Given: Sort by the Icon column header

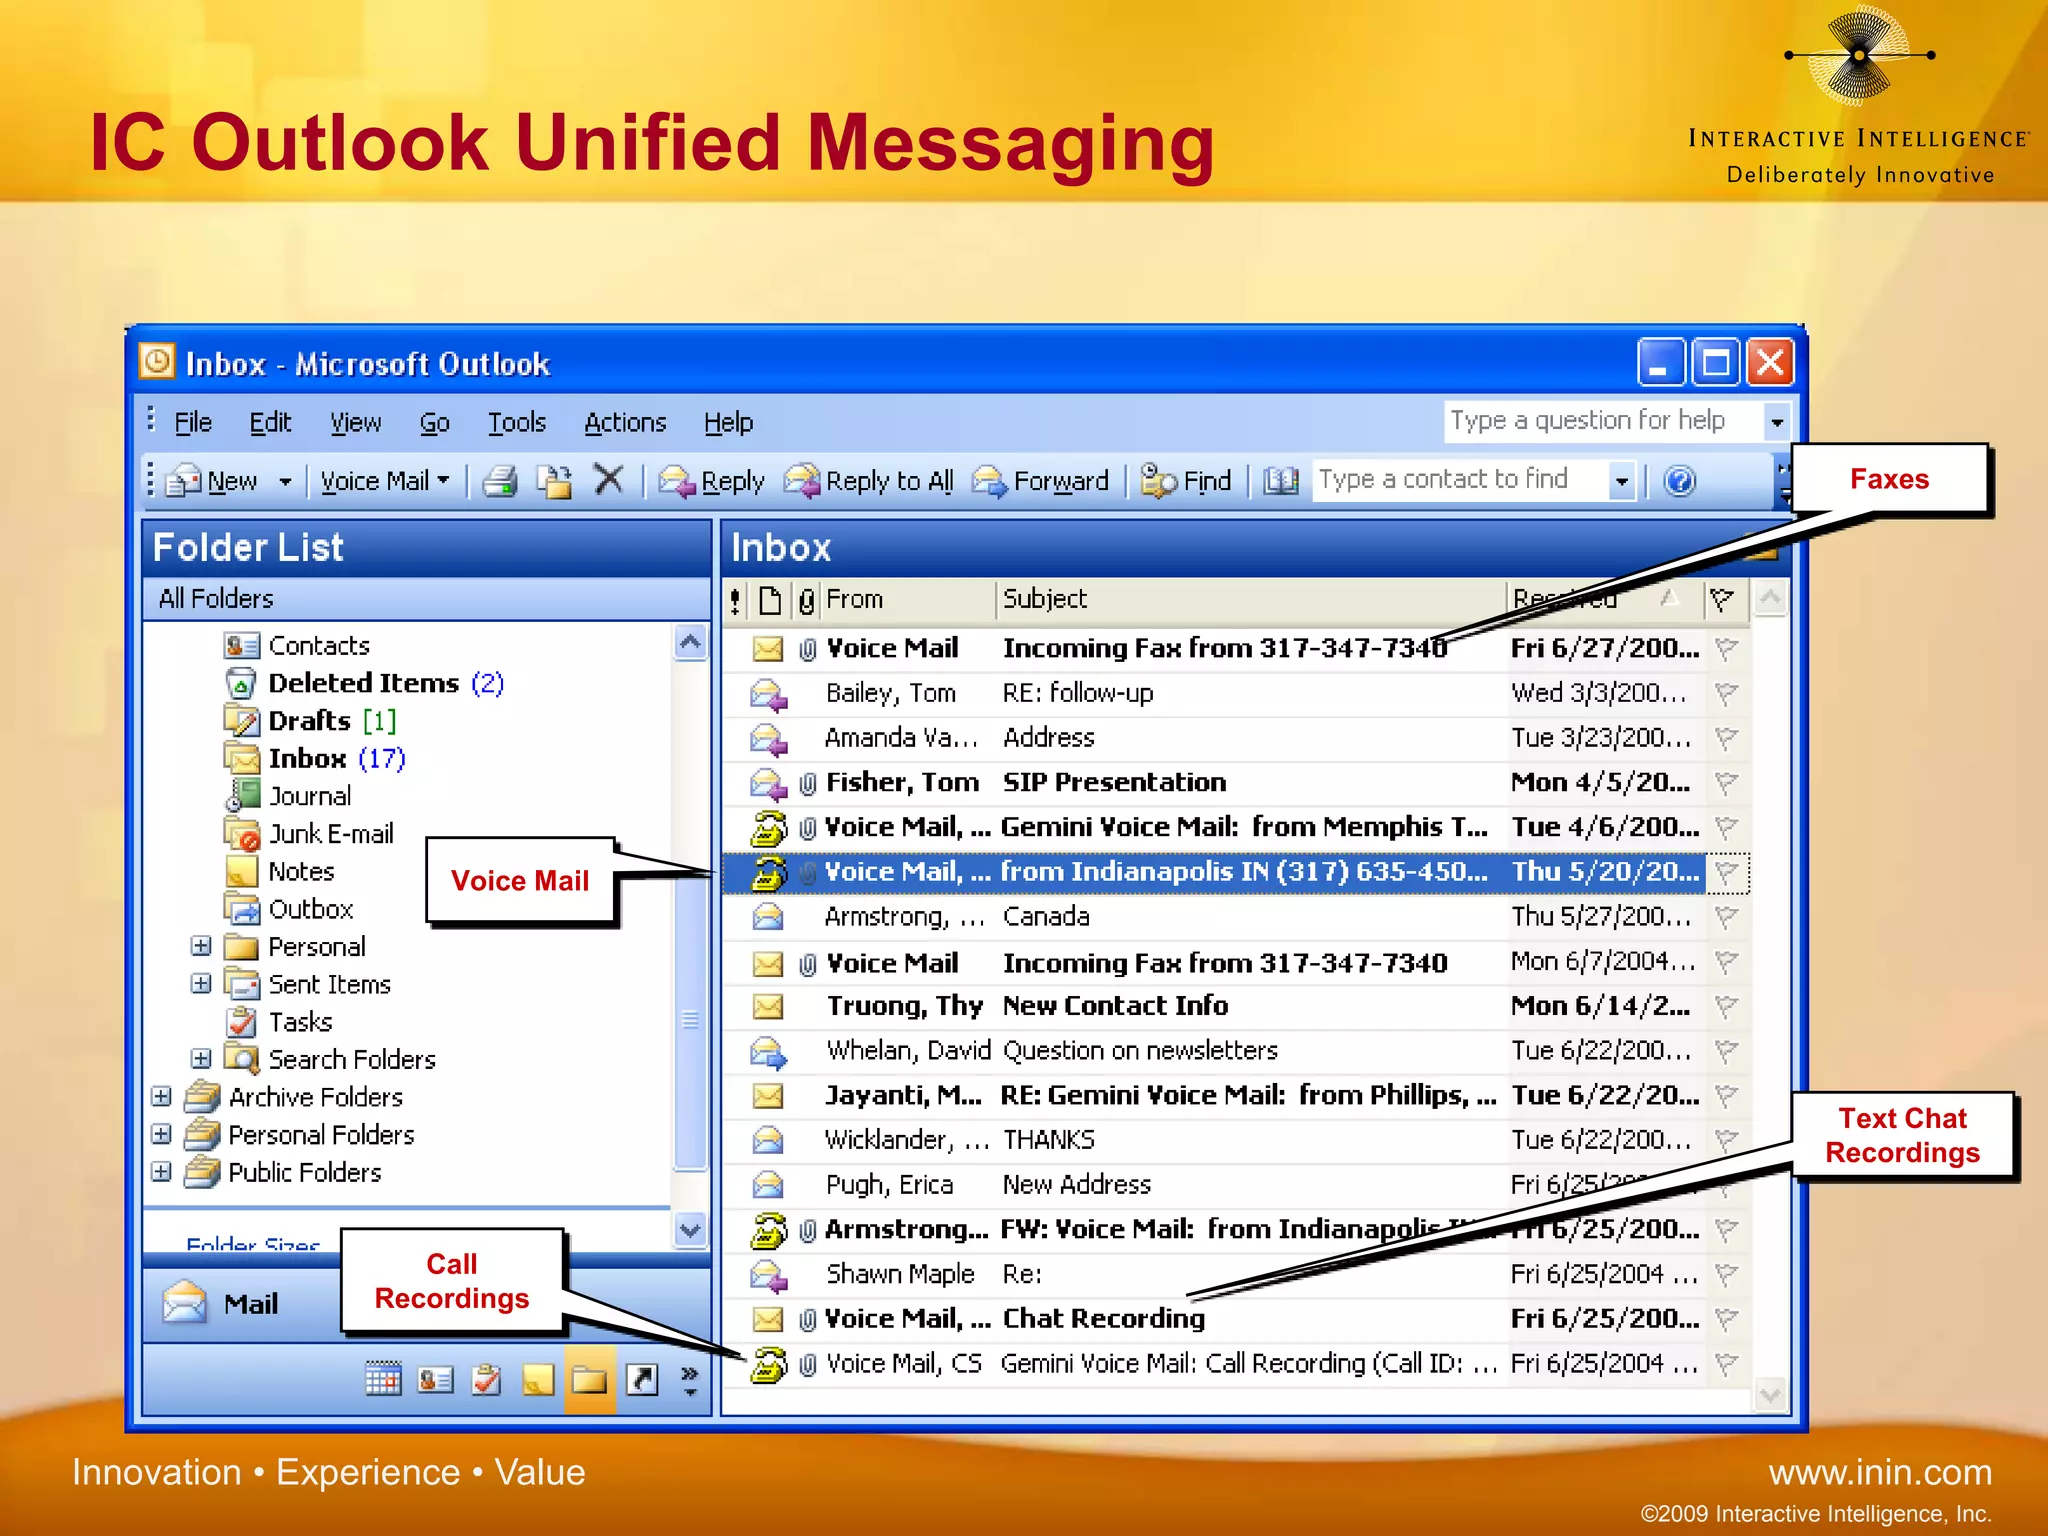Looking at the screenshot, I should click(x=770, y=600).
